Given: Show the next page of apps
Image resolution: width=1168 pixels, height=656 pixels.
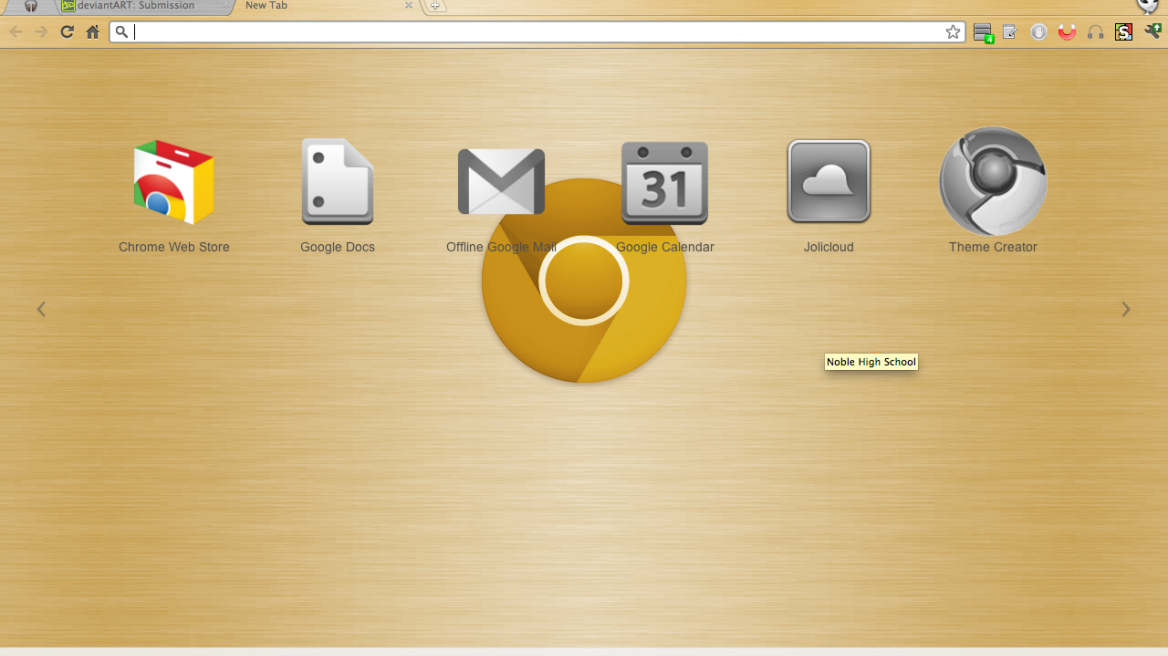Looking at the screenshot, I should [1126, 309].
